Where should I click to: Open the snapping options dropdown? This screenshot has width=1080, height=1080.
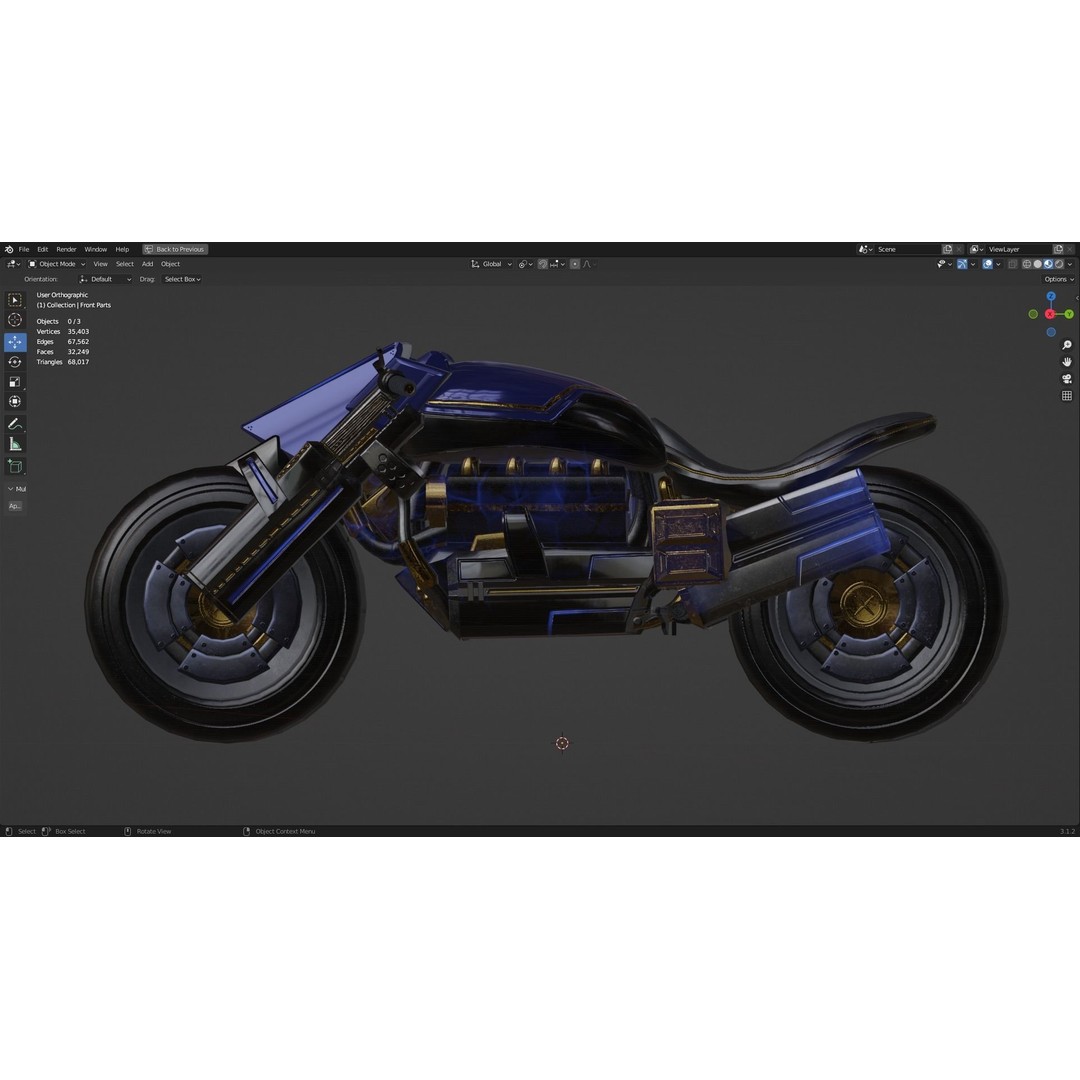[557, 264]
